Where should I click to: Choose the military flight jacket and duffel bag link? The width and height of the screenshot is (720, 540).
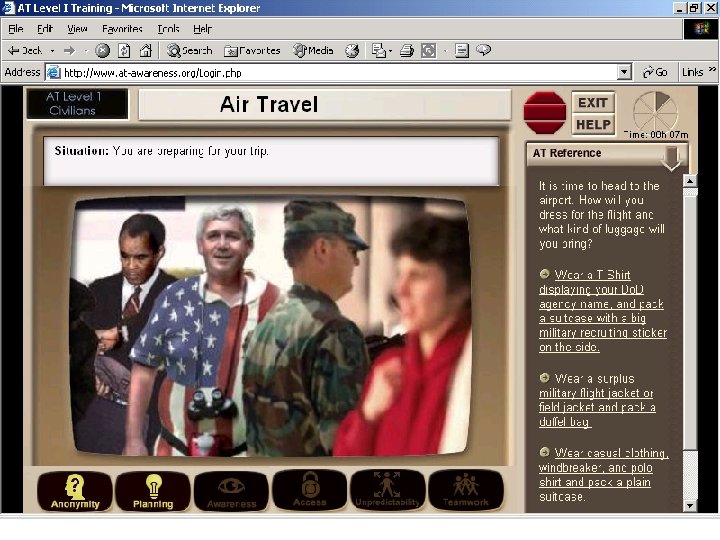point(597,400)
